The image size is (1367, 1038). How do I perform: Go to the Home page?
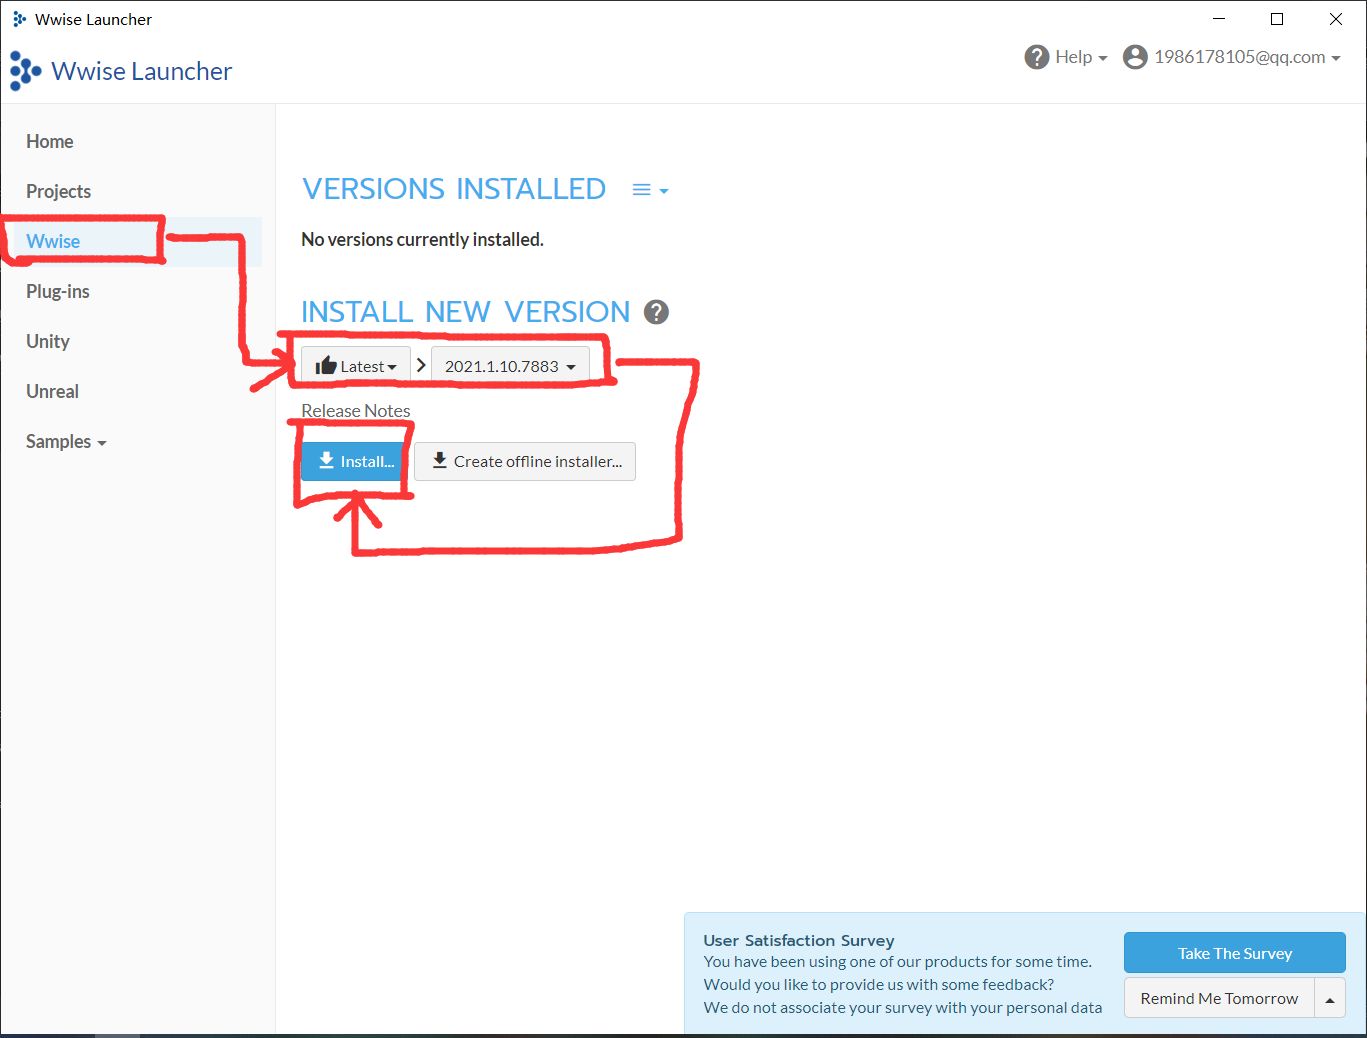[x=50, y=141]
